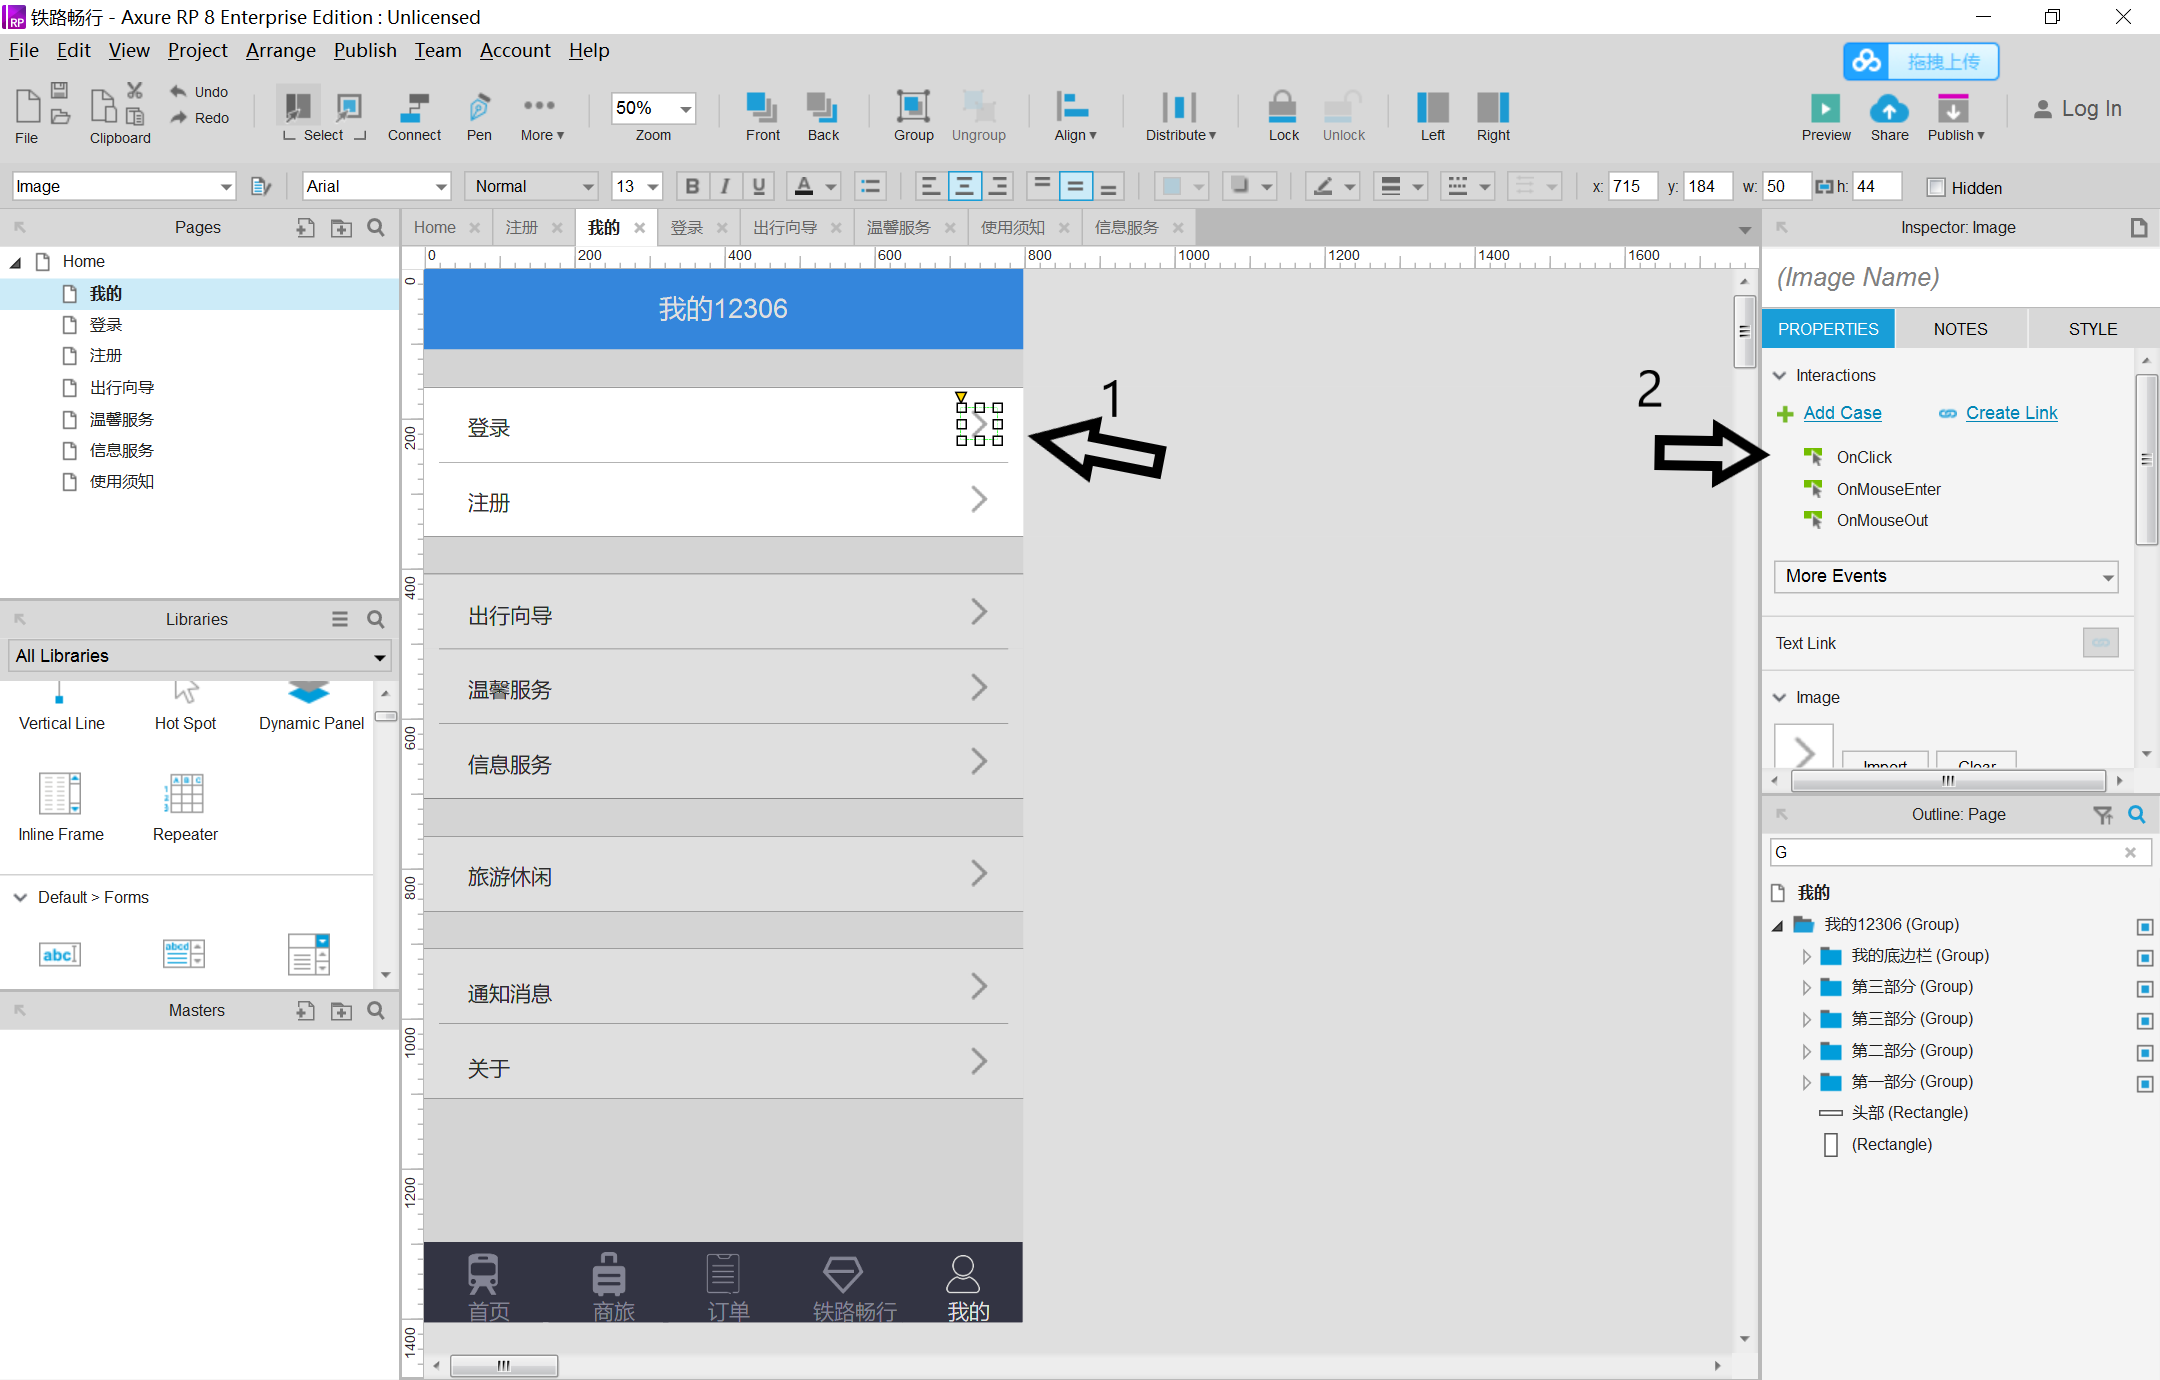Screen dimensions: 2160x1380
Task: Enable the Hidden checkbox
Action: tap(1936, 187)
